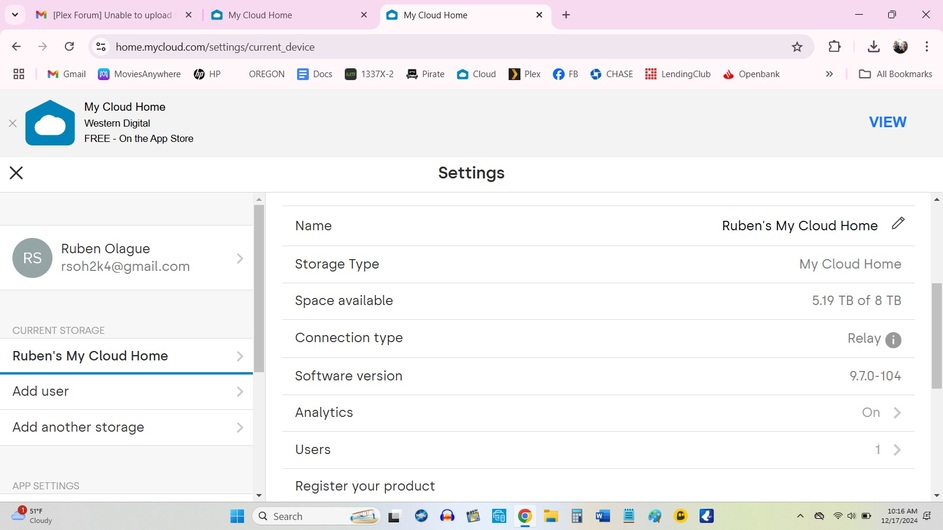View site information icon in address bar
The height and width of the screenshot is (530, 943).
(101, 46)
